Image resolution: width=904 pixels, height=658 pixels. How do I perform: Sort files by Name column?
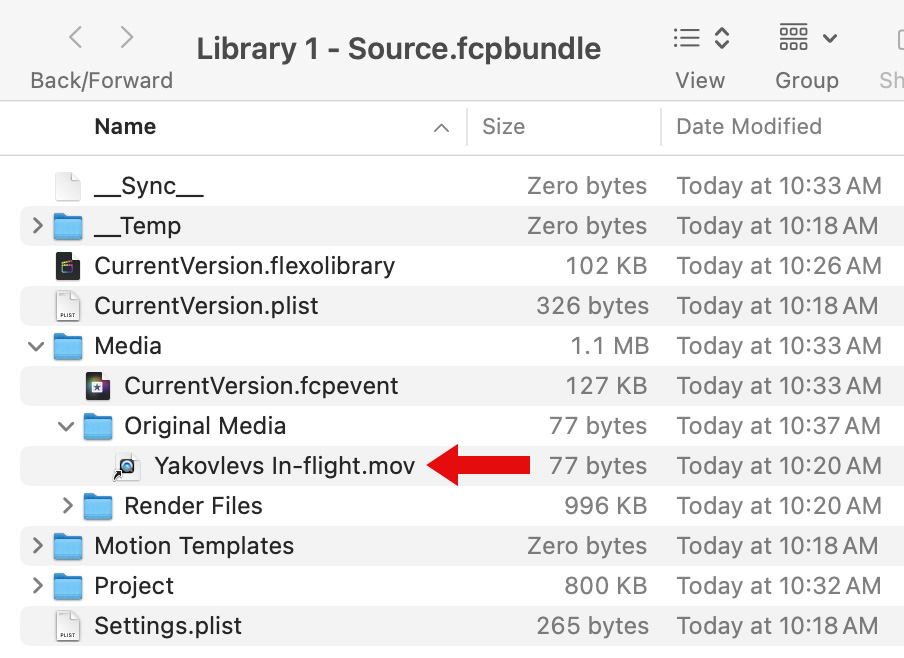pos(125,127)
